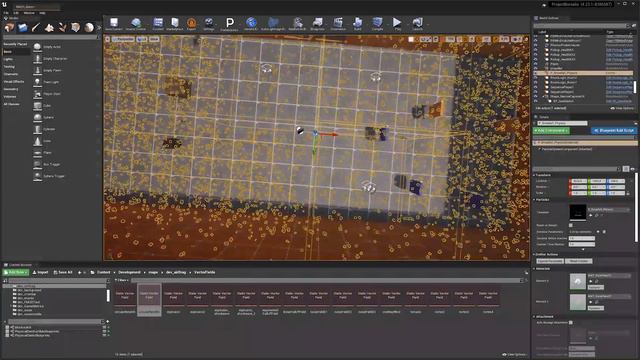The height and width of the screenshot is (360, 640).
Task: Click the Import button in Content Browser
Action: coord(40,272)
